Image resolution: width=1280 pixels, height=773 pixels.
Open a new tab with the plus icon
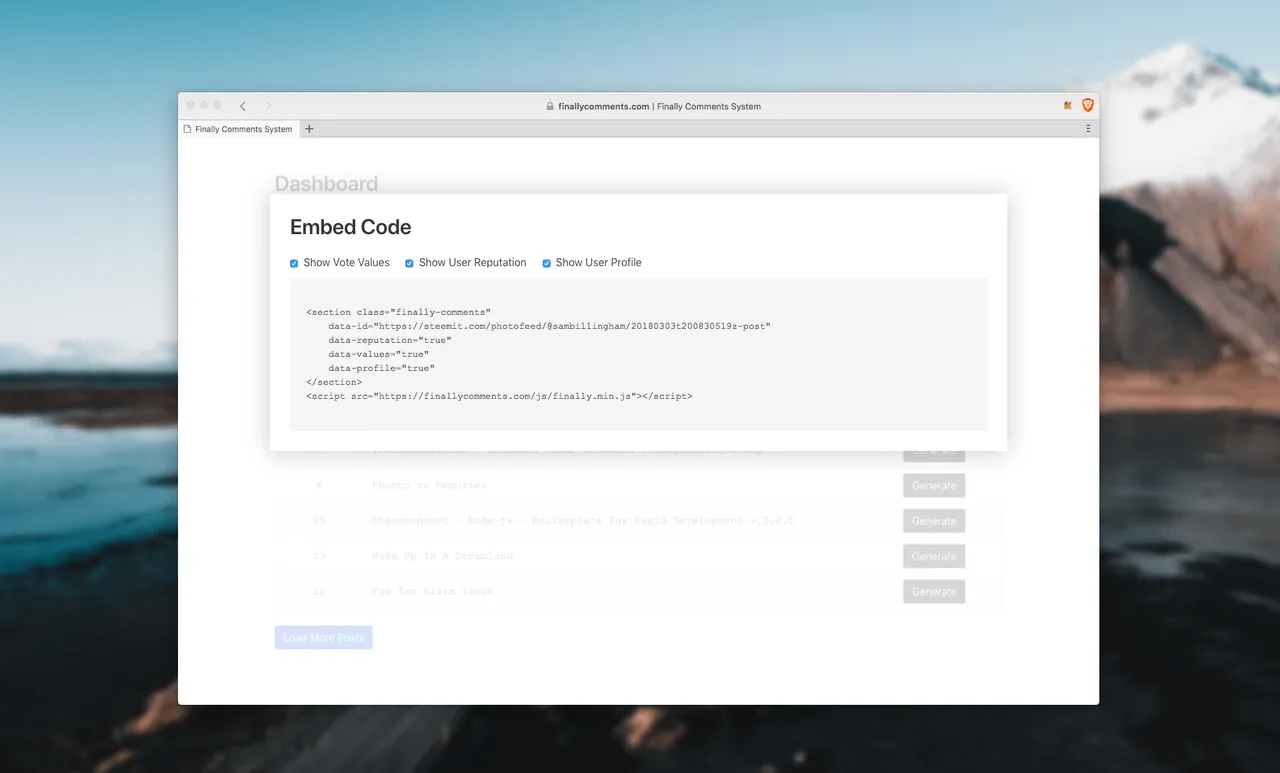pyautogui.click(x=309, y=128)
